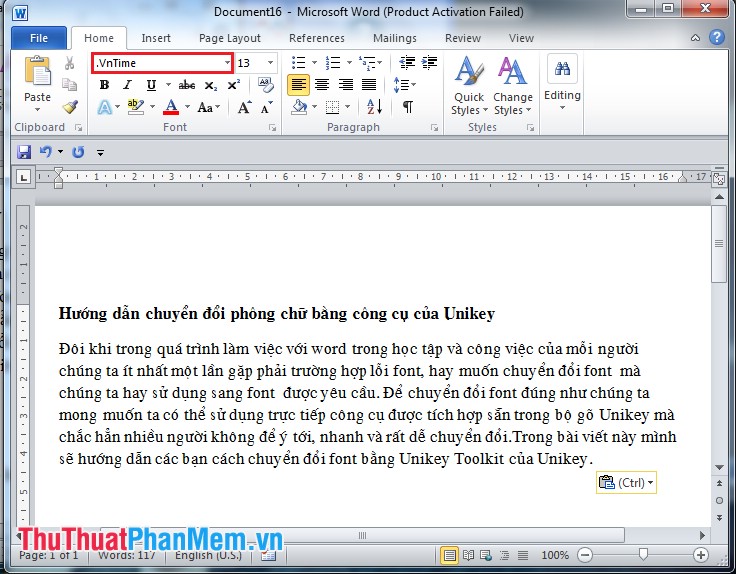Toggle Superscript formatting
Image resolution: width=736 pixels, height=574 pixels.
click(x=234, y=85)
